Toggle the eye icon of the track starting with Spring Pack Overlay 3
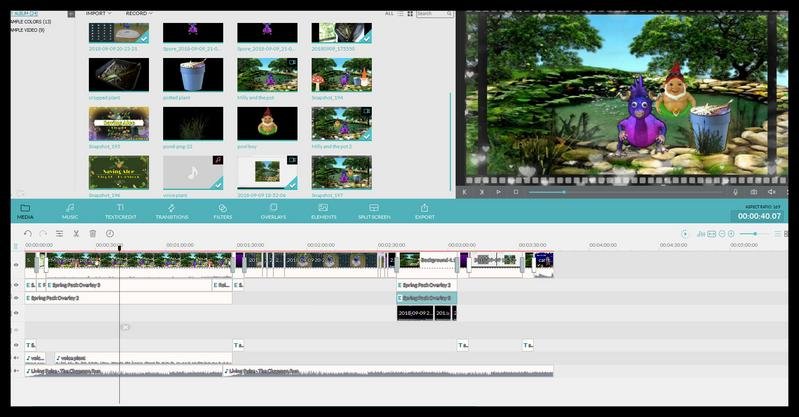This screenshot has height=417, width=799. [x=16, y=298]
